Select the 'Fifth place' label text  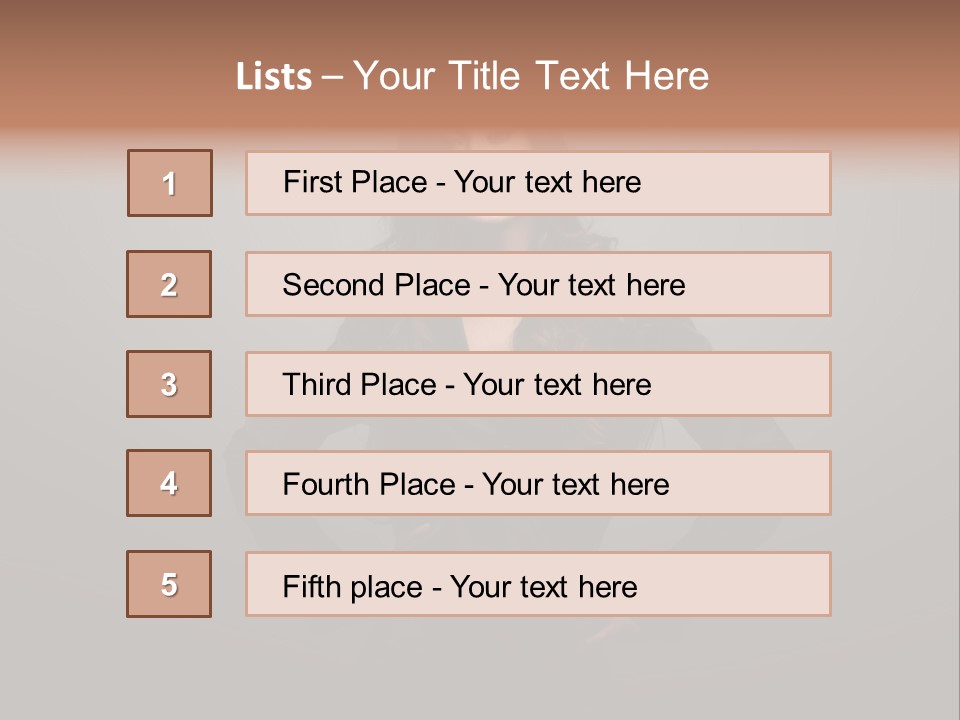352,586
